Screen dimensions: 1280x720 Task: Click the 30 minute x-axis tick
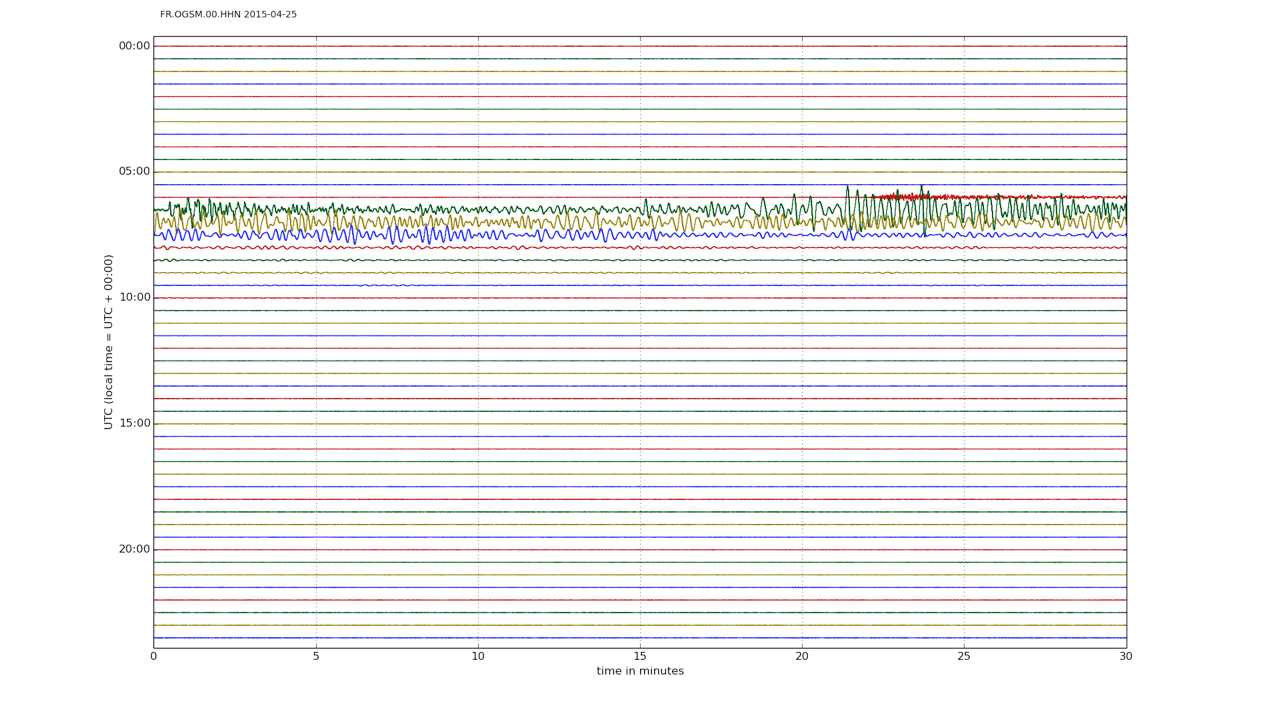click(1126, 656)
